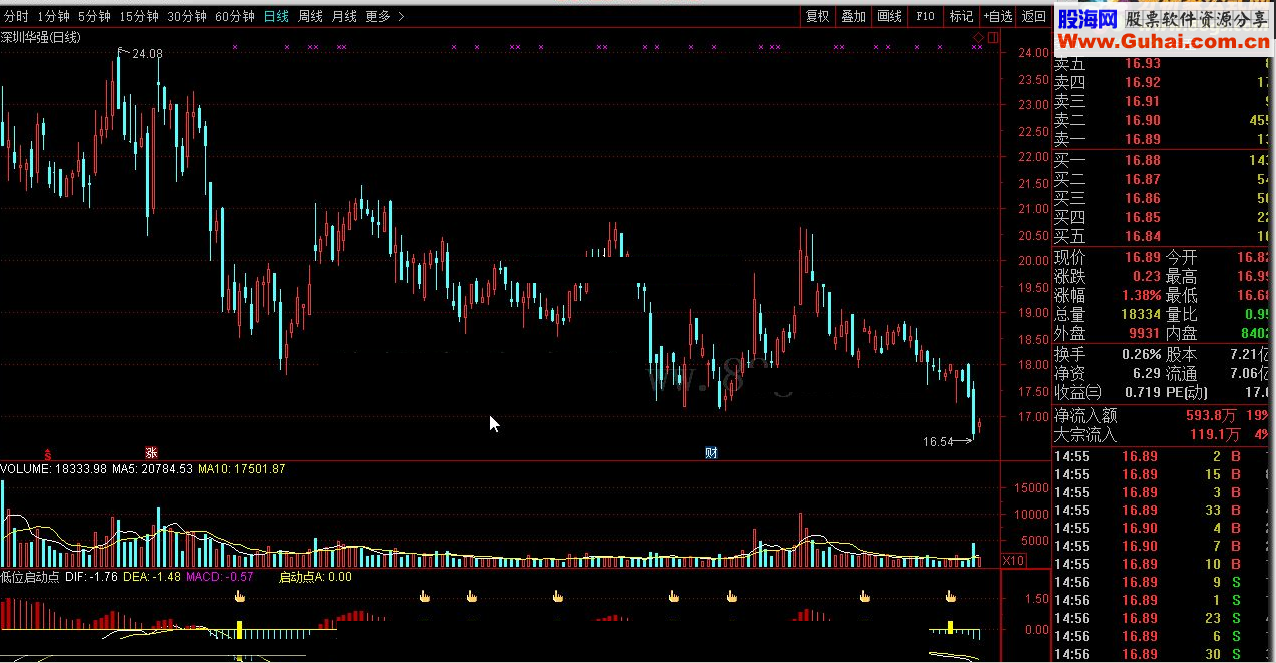1276x663 pixels.
Task: Click the 现价 value 16.89
Action: click(x=1143, y=258)
